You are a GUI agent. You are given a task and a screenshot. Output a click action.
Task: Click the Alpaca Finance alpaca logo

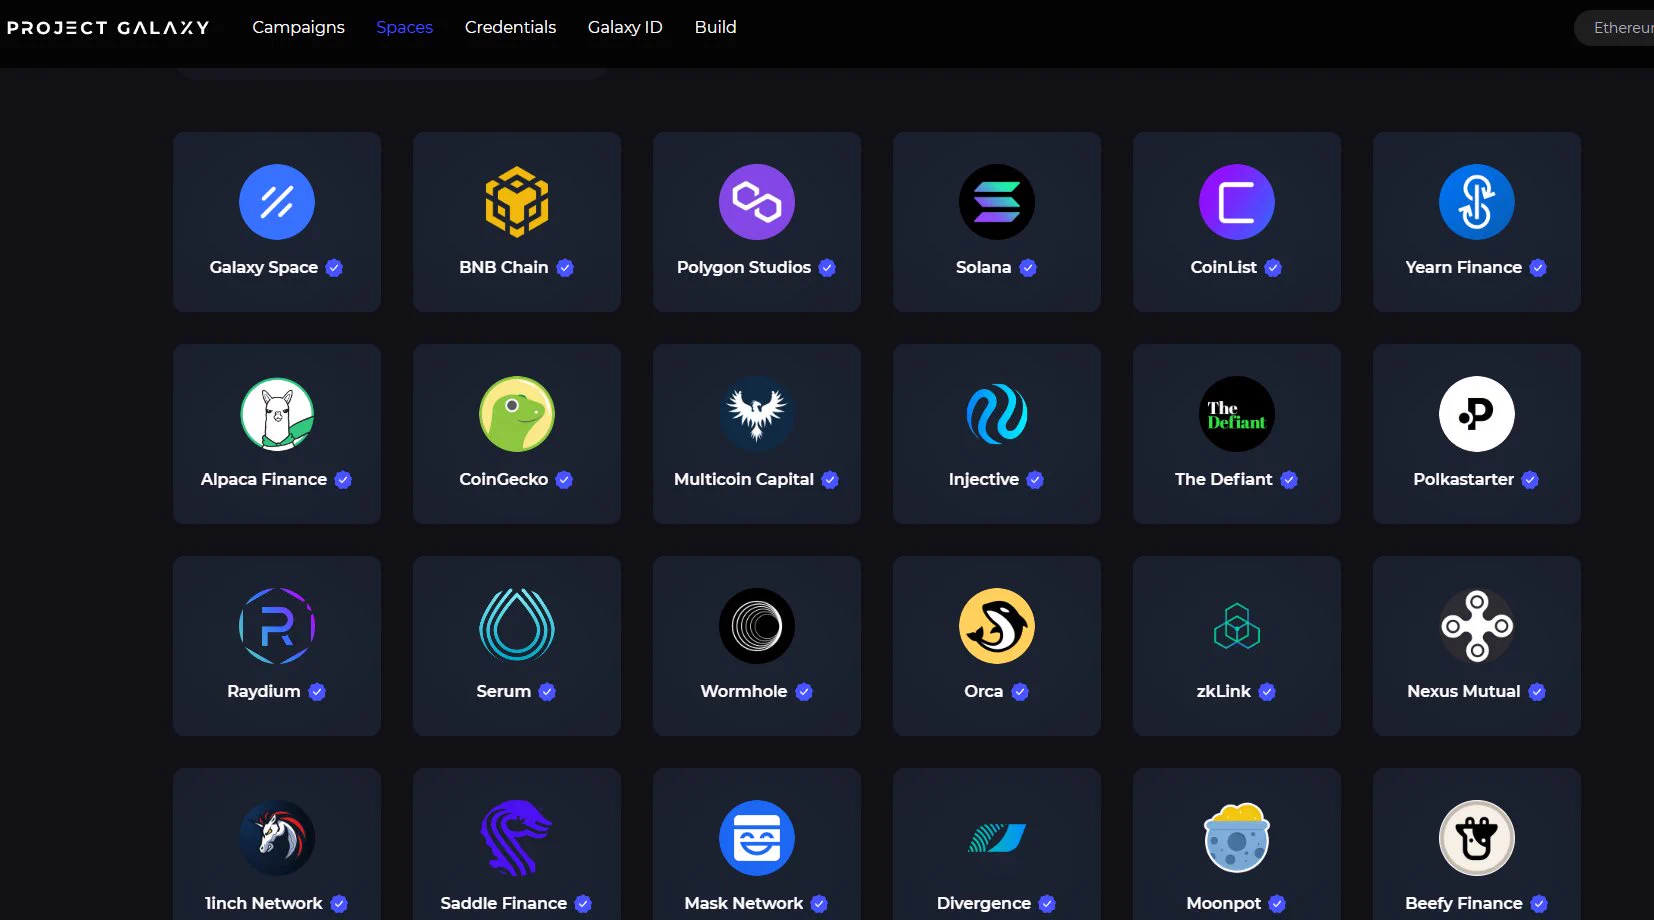(277, 414)
